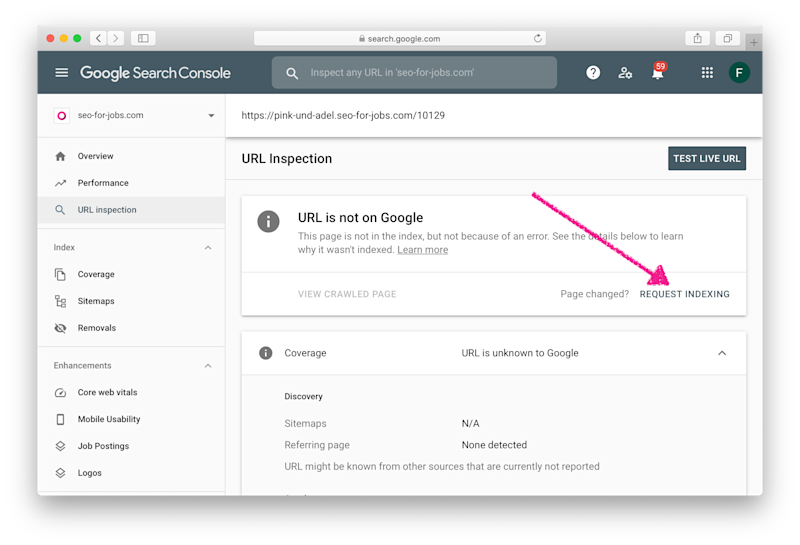Click the 'URL is not on Google' heading
The image size is (800, 545).
coord(360,217)
